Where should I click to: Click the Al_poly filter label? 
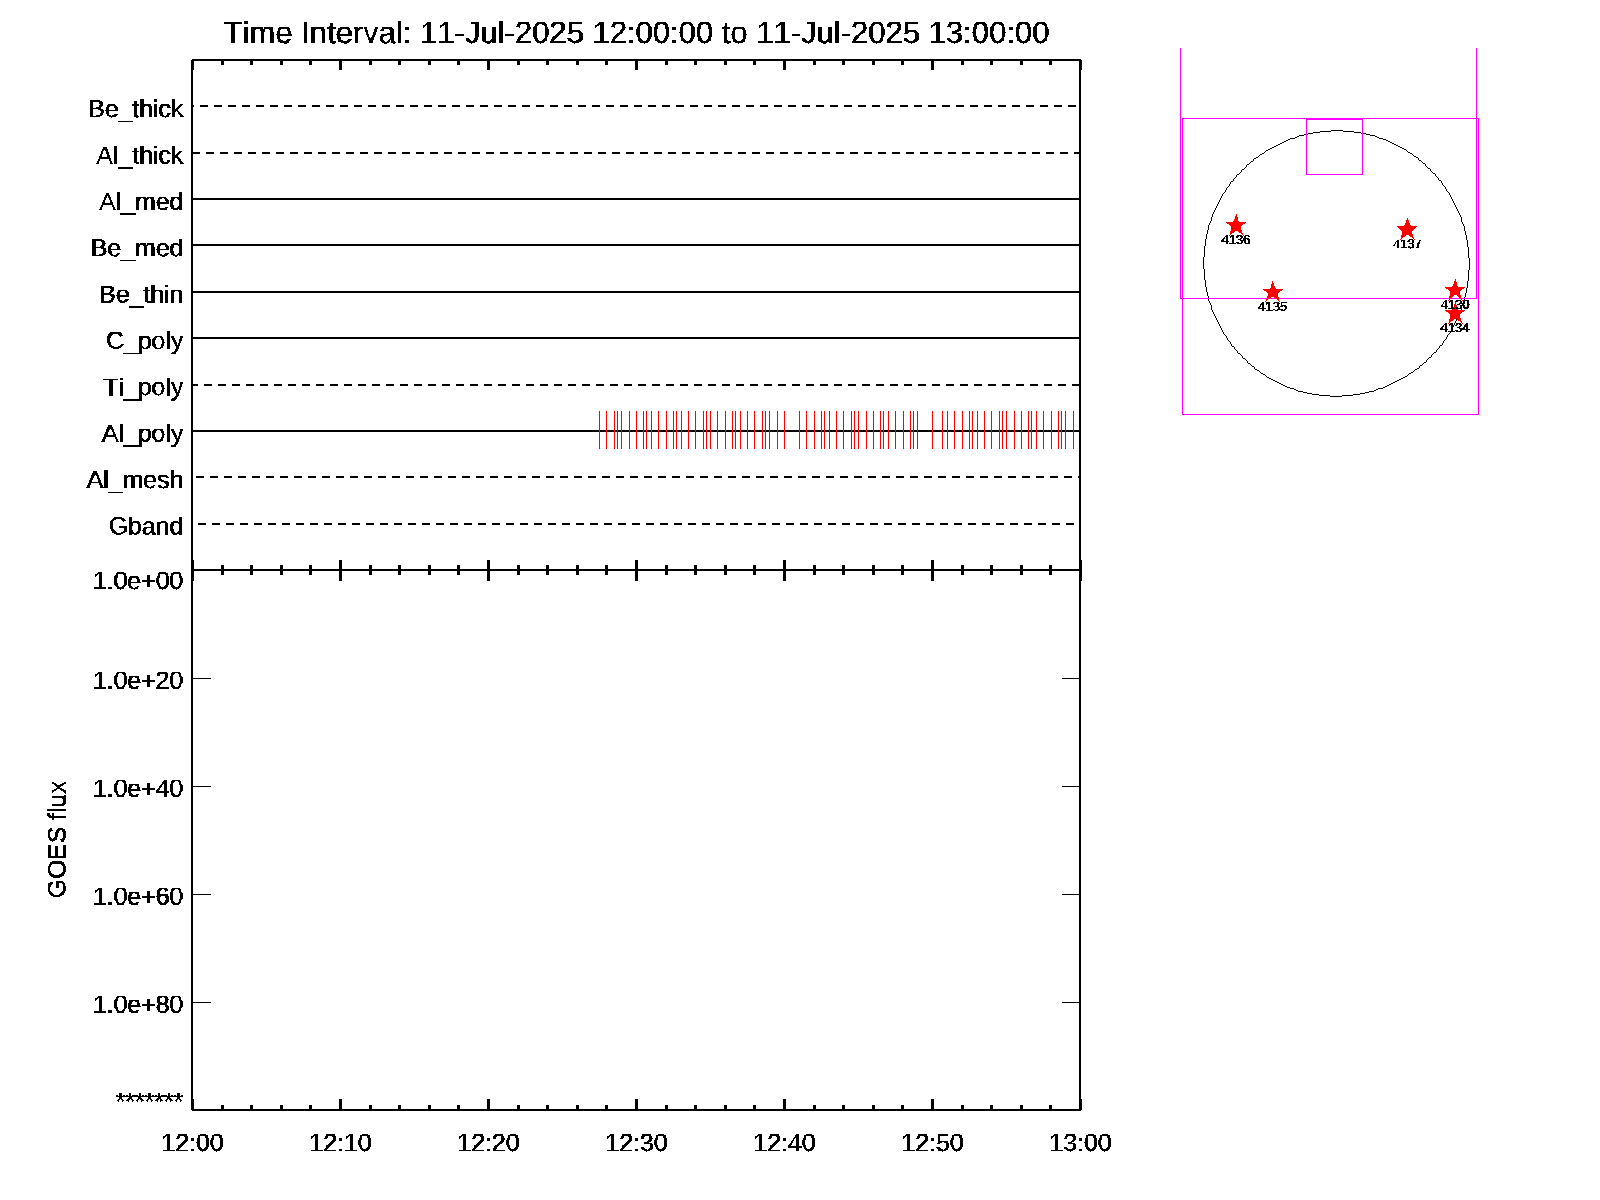(142, 434)
